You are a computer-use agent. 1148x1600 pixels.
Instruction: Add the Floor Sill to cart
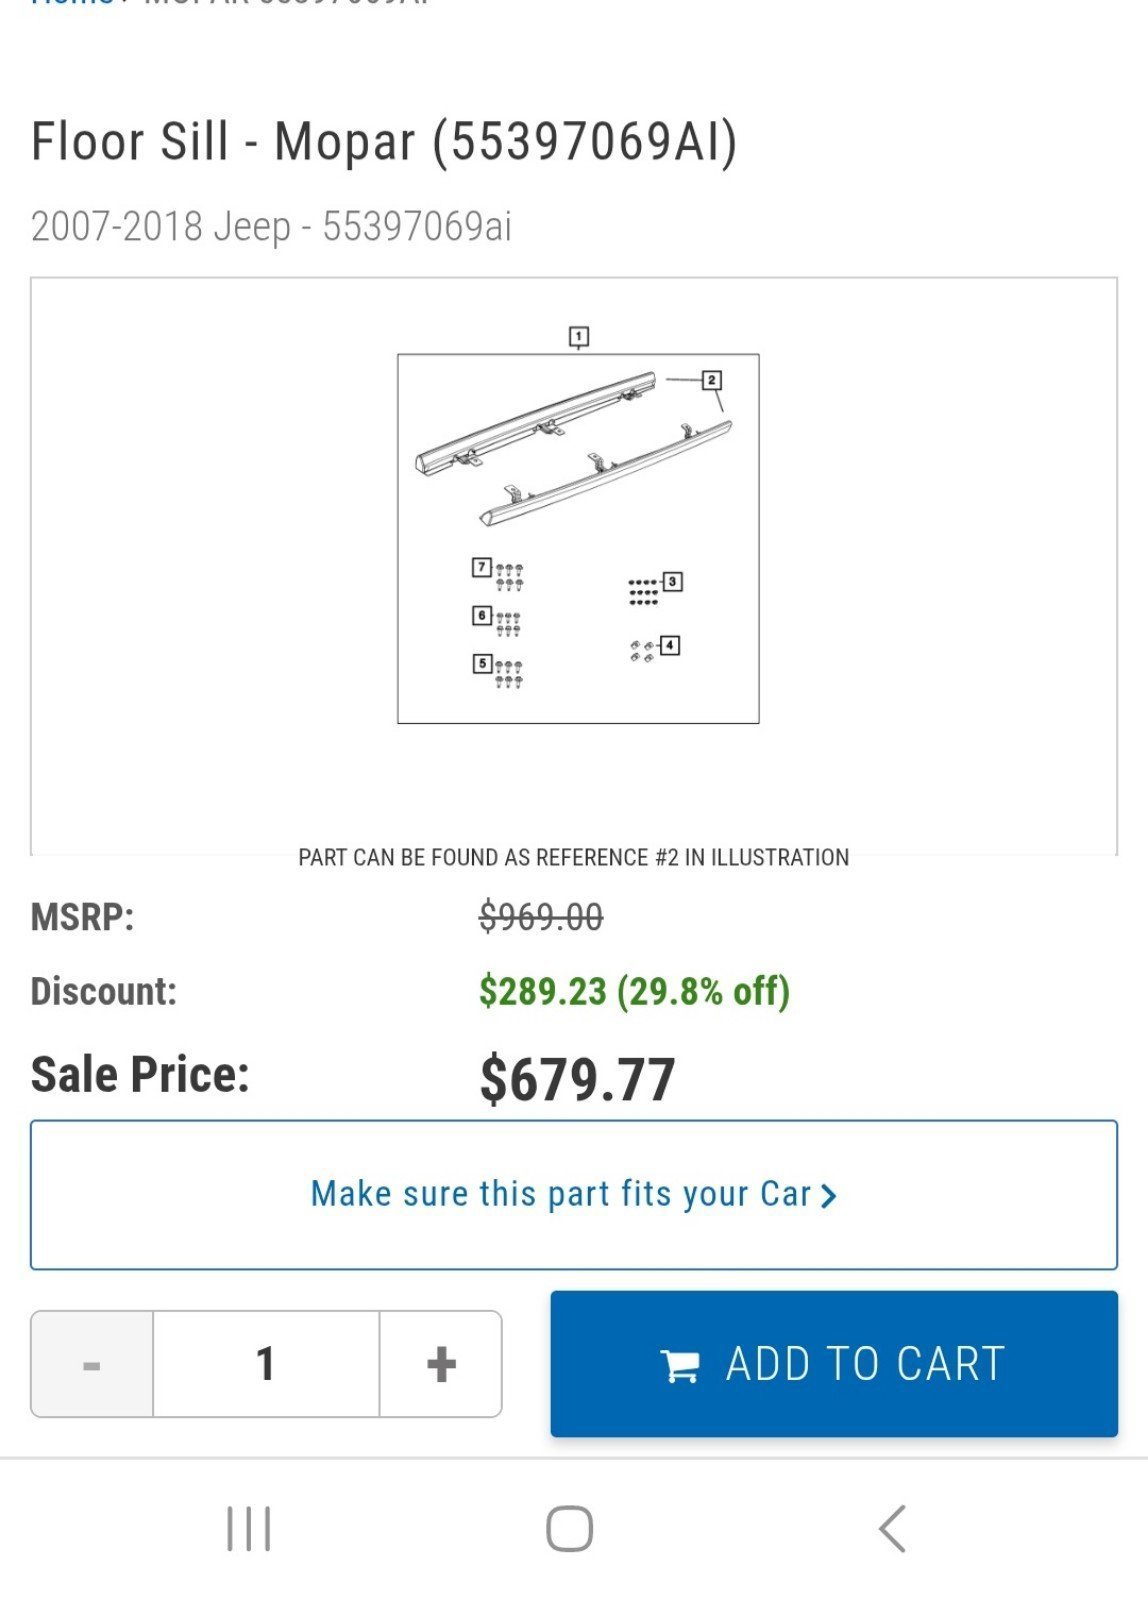point(834,1364)
